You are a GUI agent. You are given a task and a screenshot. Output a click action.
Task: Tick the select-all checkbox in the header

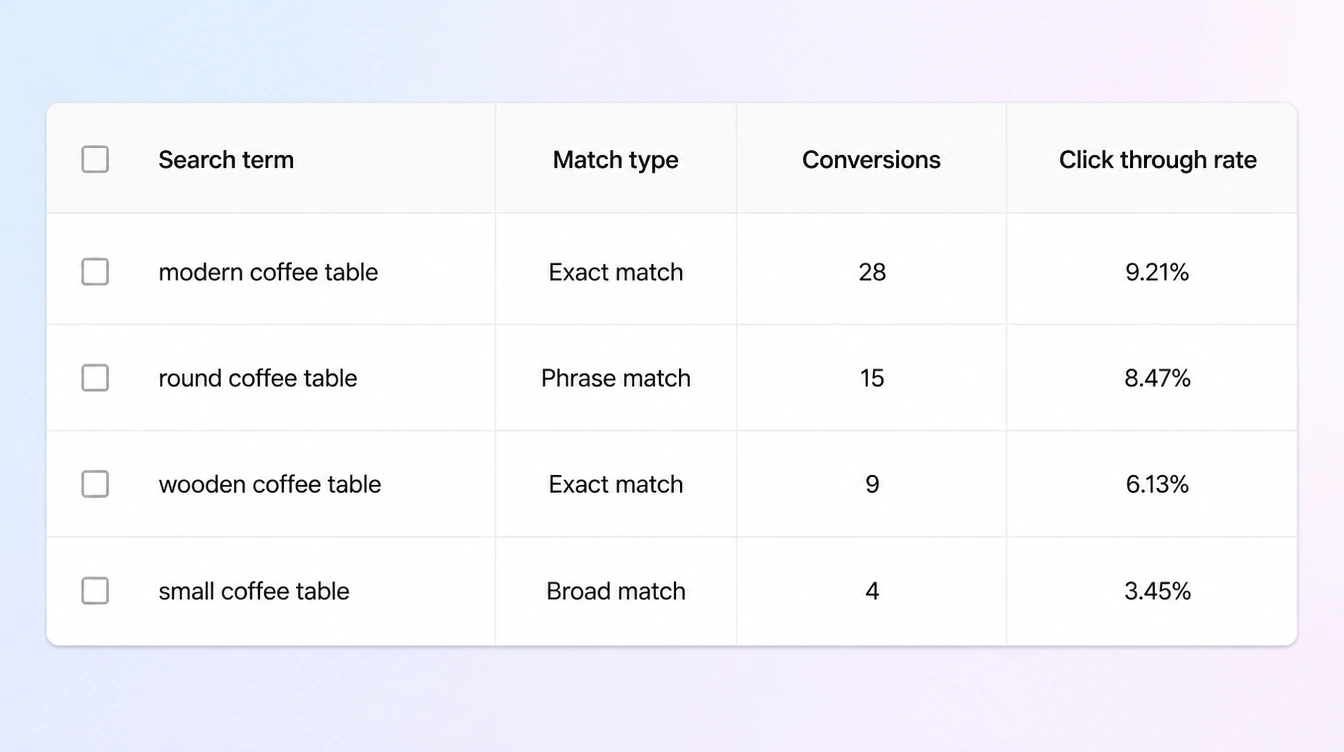[95, 159]
